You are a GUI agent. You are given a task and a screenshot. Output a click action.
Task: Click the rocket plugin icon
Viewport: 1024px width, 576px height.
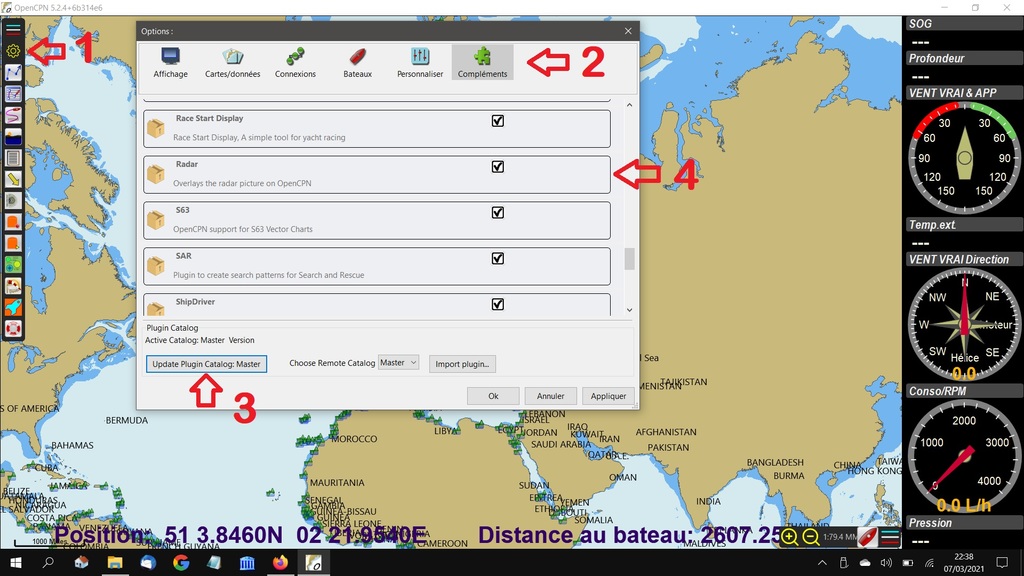pos(13,307)
